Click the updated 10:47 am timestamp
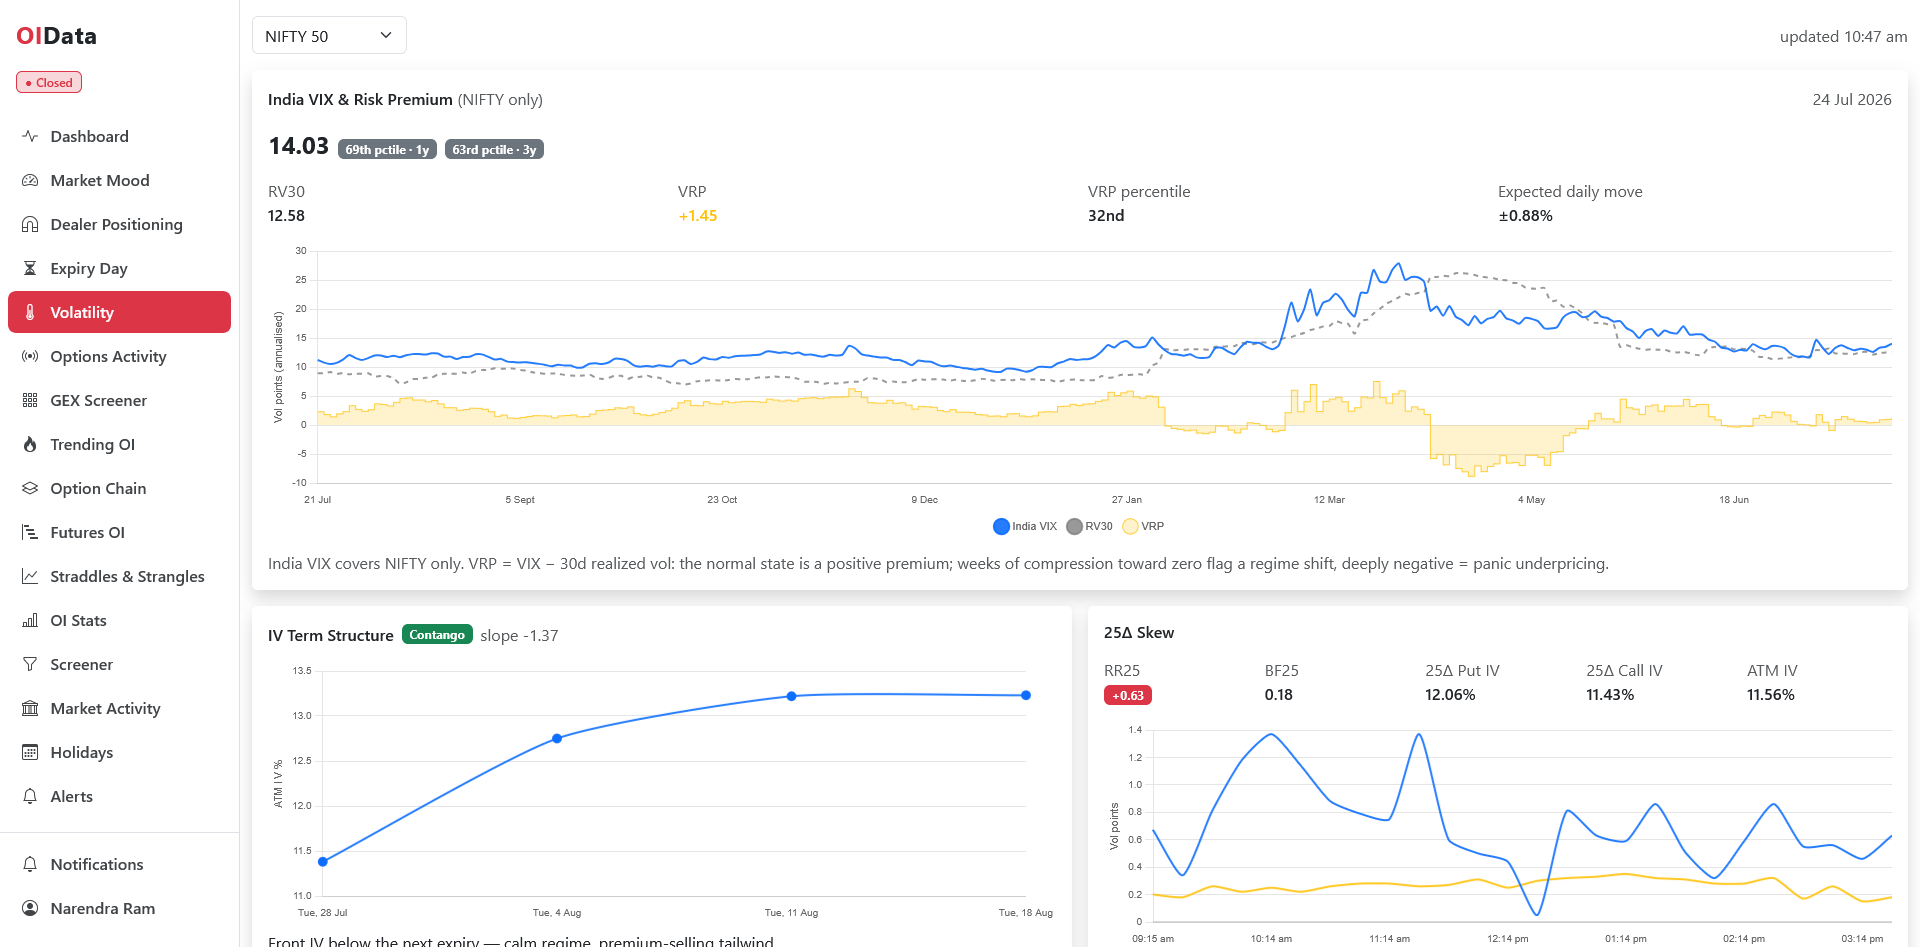Viewport: 1920px width, 947px height. [1843, 36]
